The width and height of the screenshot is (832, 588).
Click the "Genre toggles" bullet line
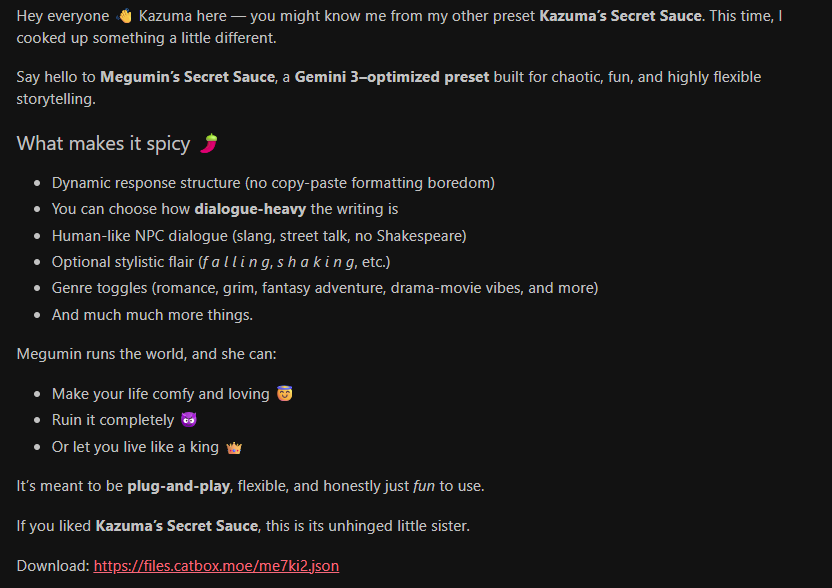(x=324, y=288)
